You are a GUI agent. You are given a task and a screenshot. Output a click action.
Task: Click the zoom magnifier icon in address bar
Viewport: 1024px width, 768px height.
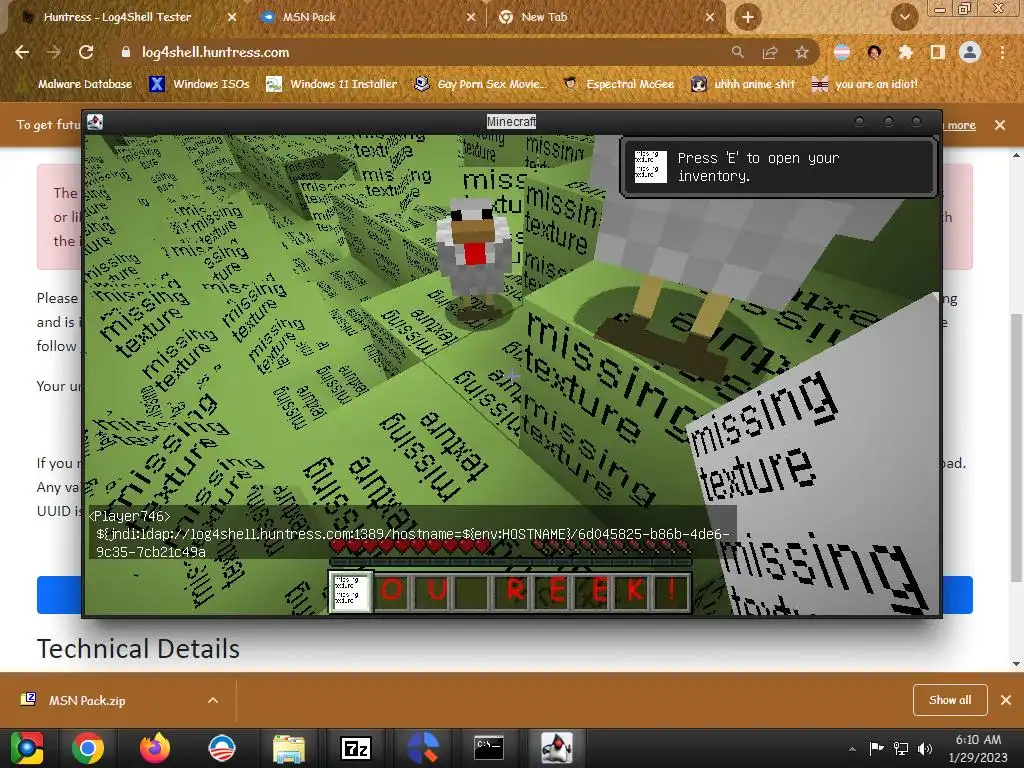tap(737, 52)
